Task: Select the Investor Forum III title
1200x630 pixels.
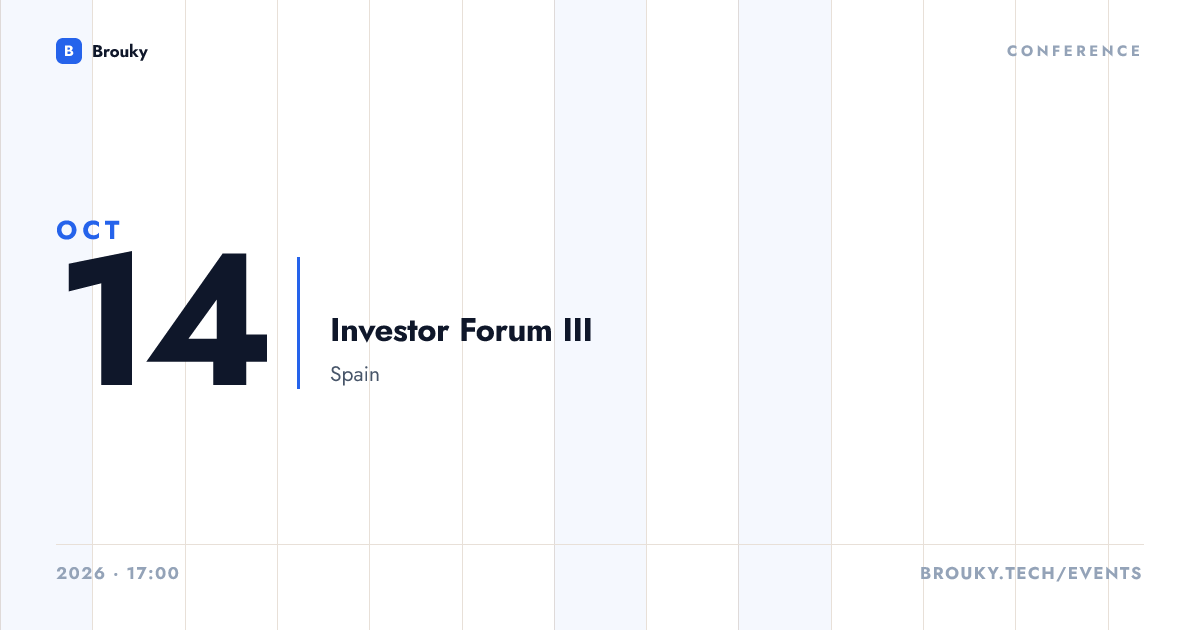Action: (461, 330)
